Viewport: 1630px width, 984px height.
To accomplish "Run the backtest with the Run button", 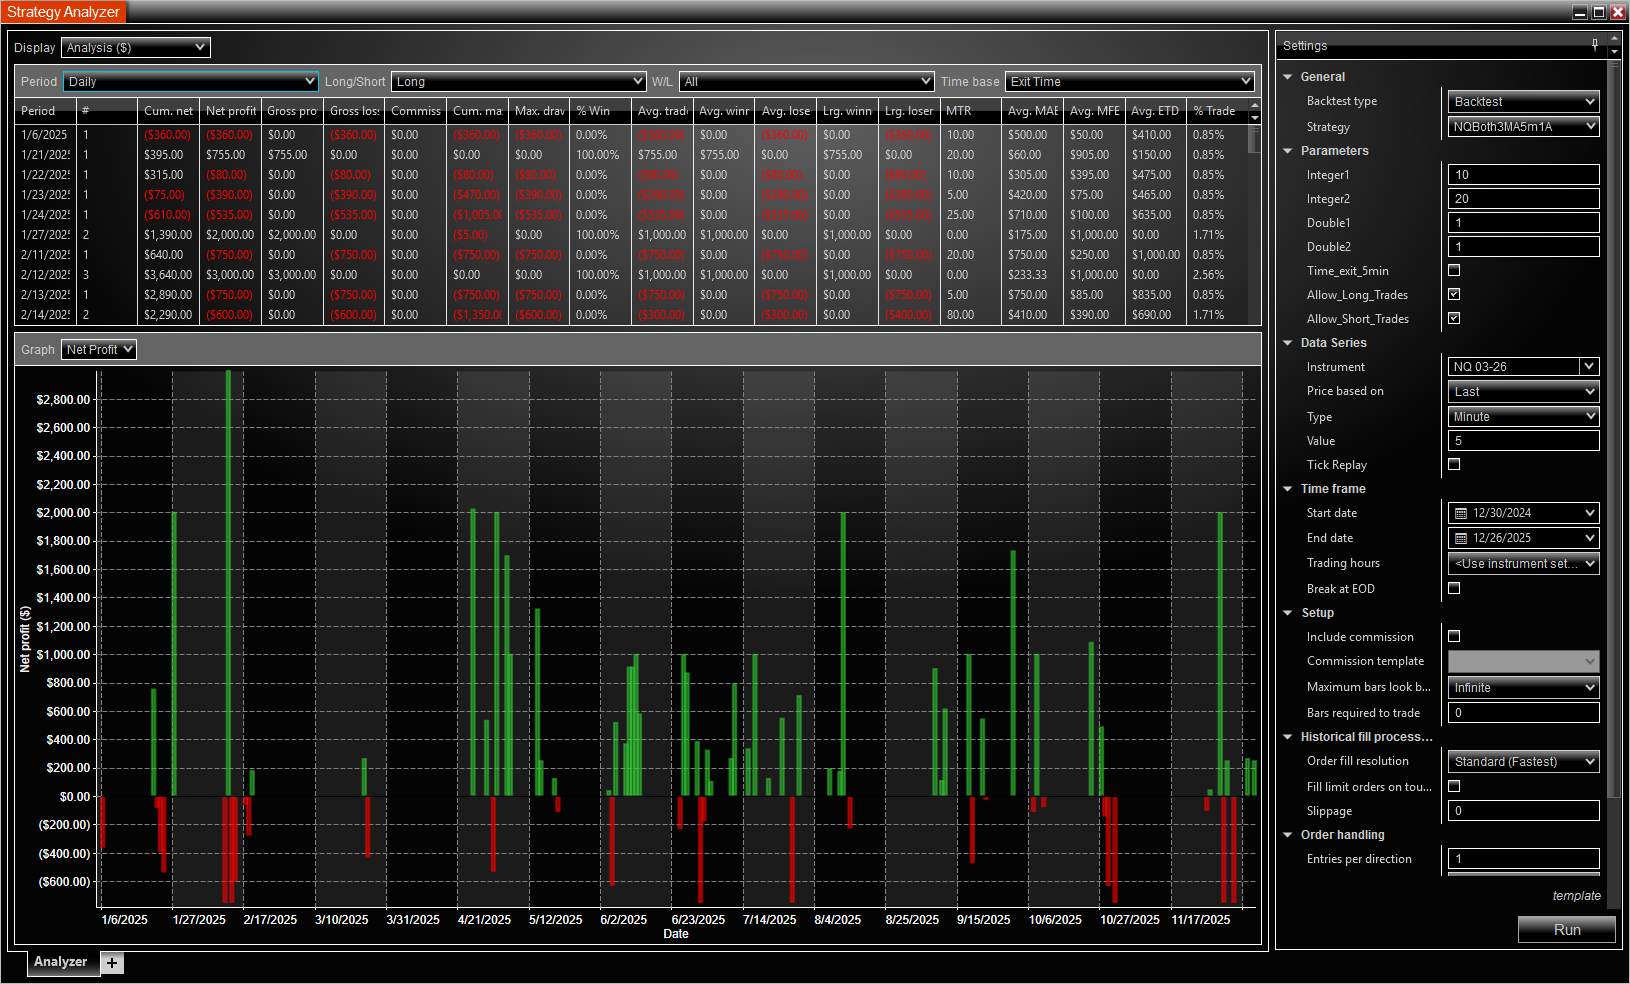I will click(1566, 930).
